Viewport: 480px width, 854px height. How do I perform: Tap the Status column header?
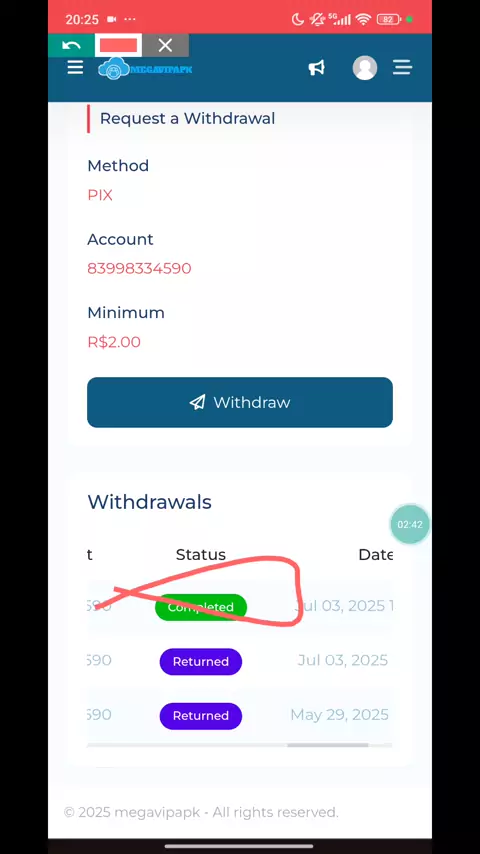[200, 554]
